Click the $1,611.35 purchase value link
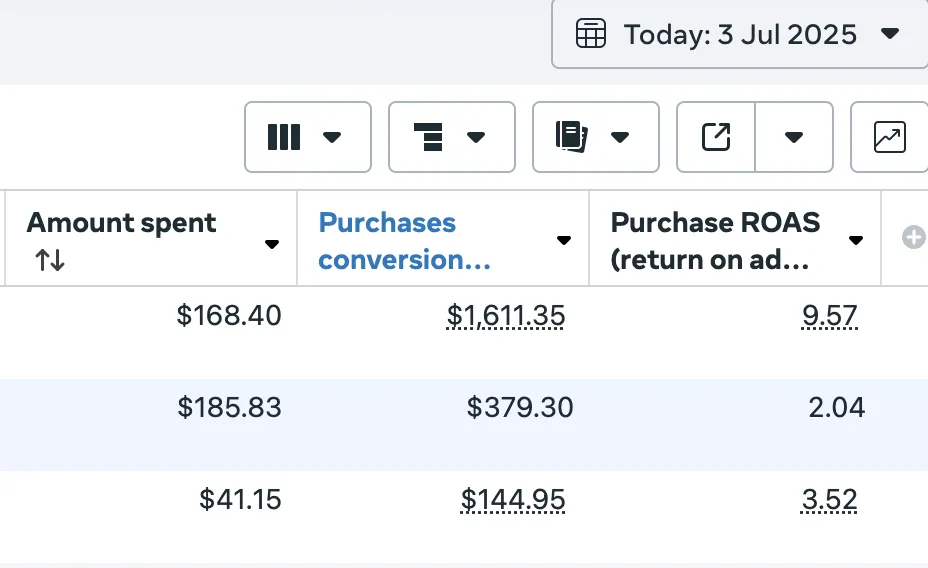This screenshot has width=928, height=568. [506, 317]
